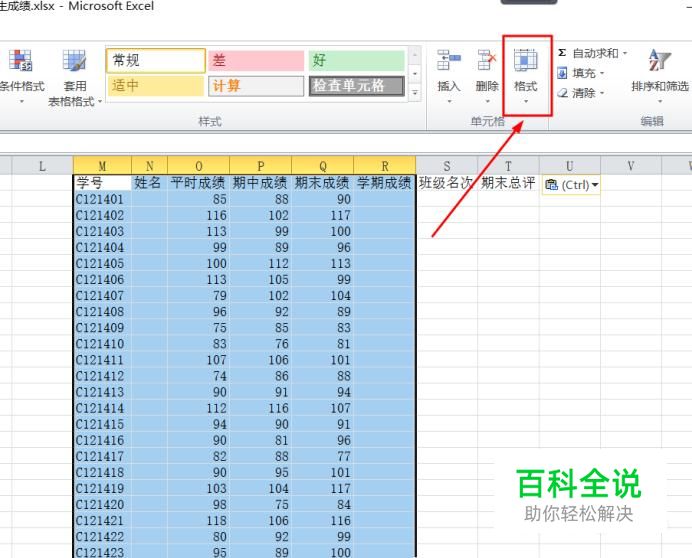The height and width of the screenshot is (558, 692).
Task: Expand the Insert (插入) button dropdown arrow
Action: 449,102
